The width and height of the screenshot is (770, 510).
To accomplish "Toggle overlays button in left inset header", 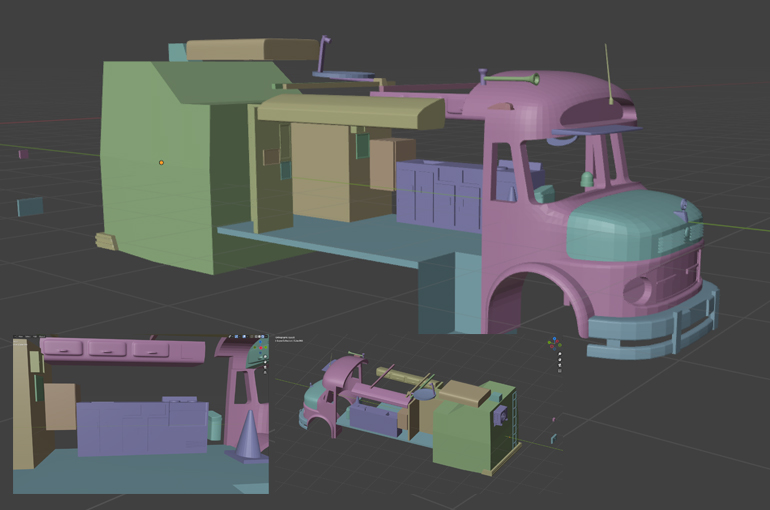I will point(244,336).
